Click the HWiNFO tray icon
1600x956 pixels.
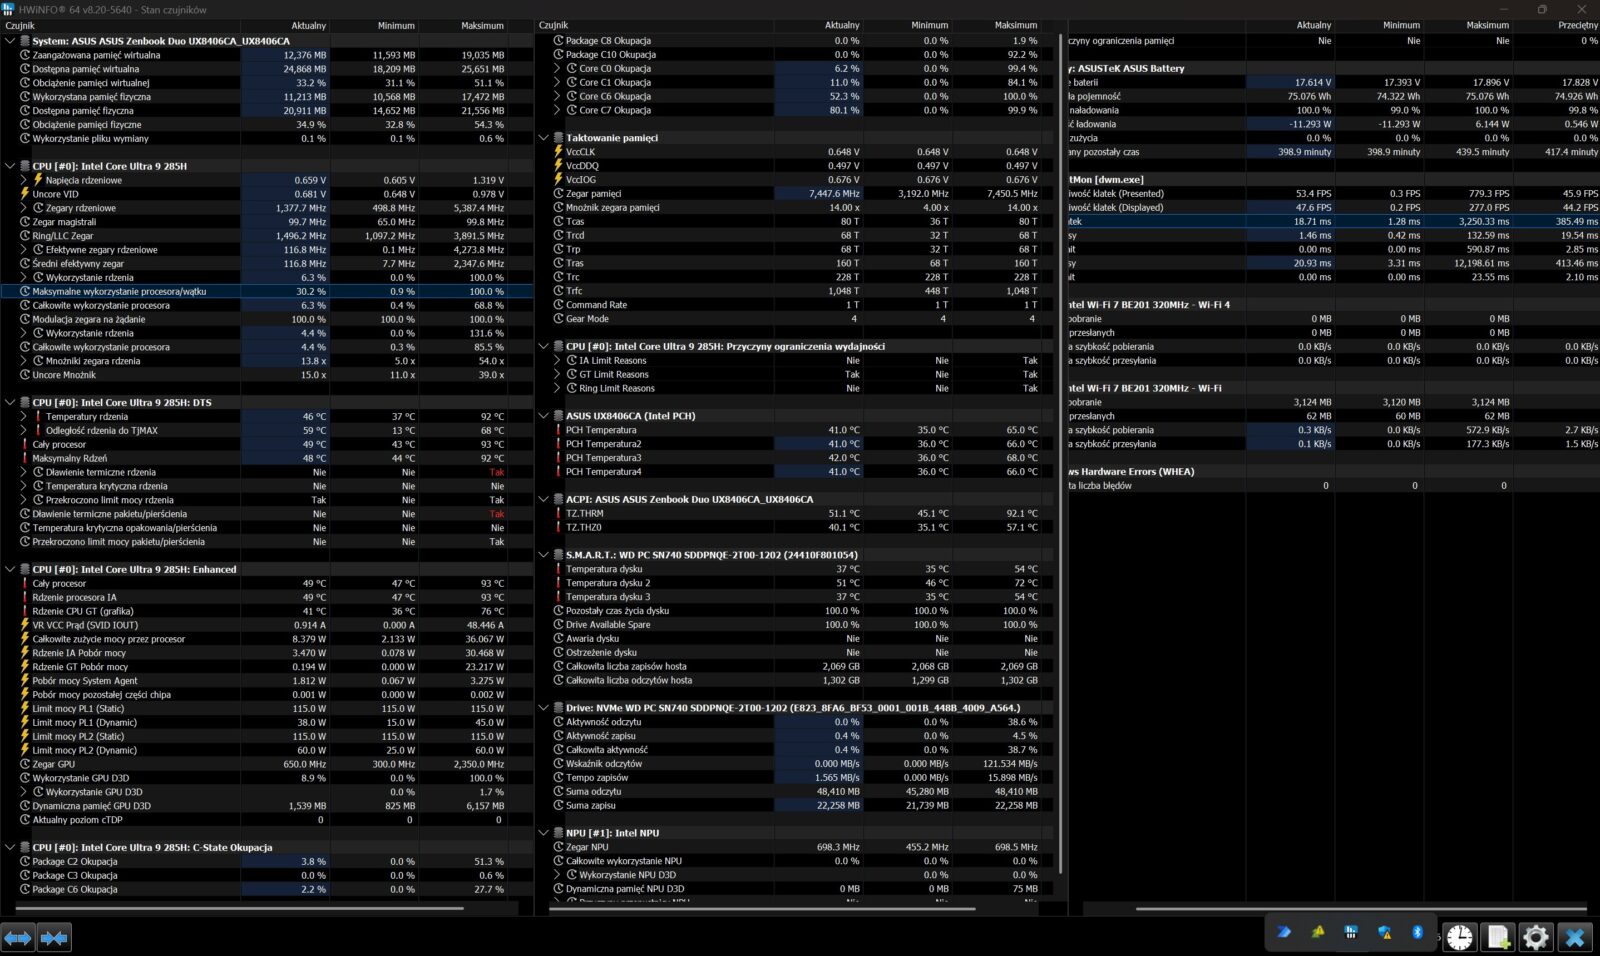tap(1351, 932)
